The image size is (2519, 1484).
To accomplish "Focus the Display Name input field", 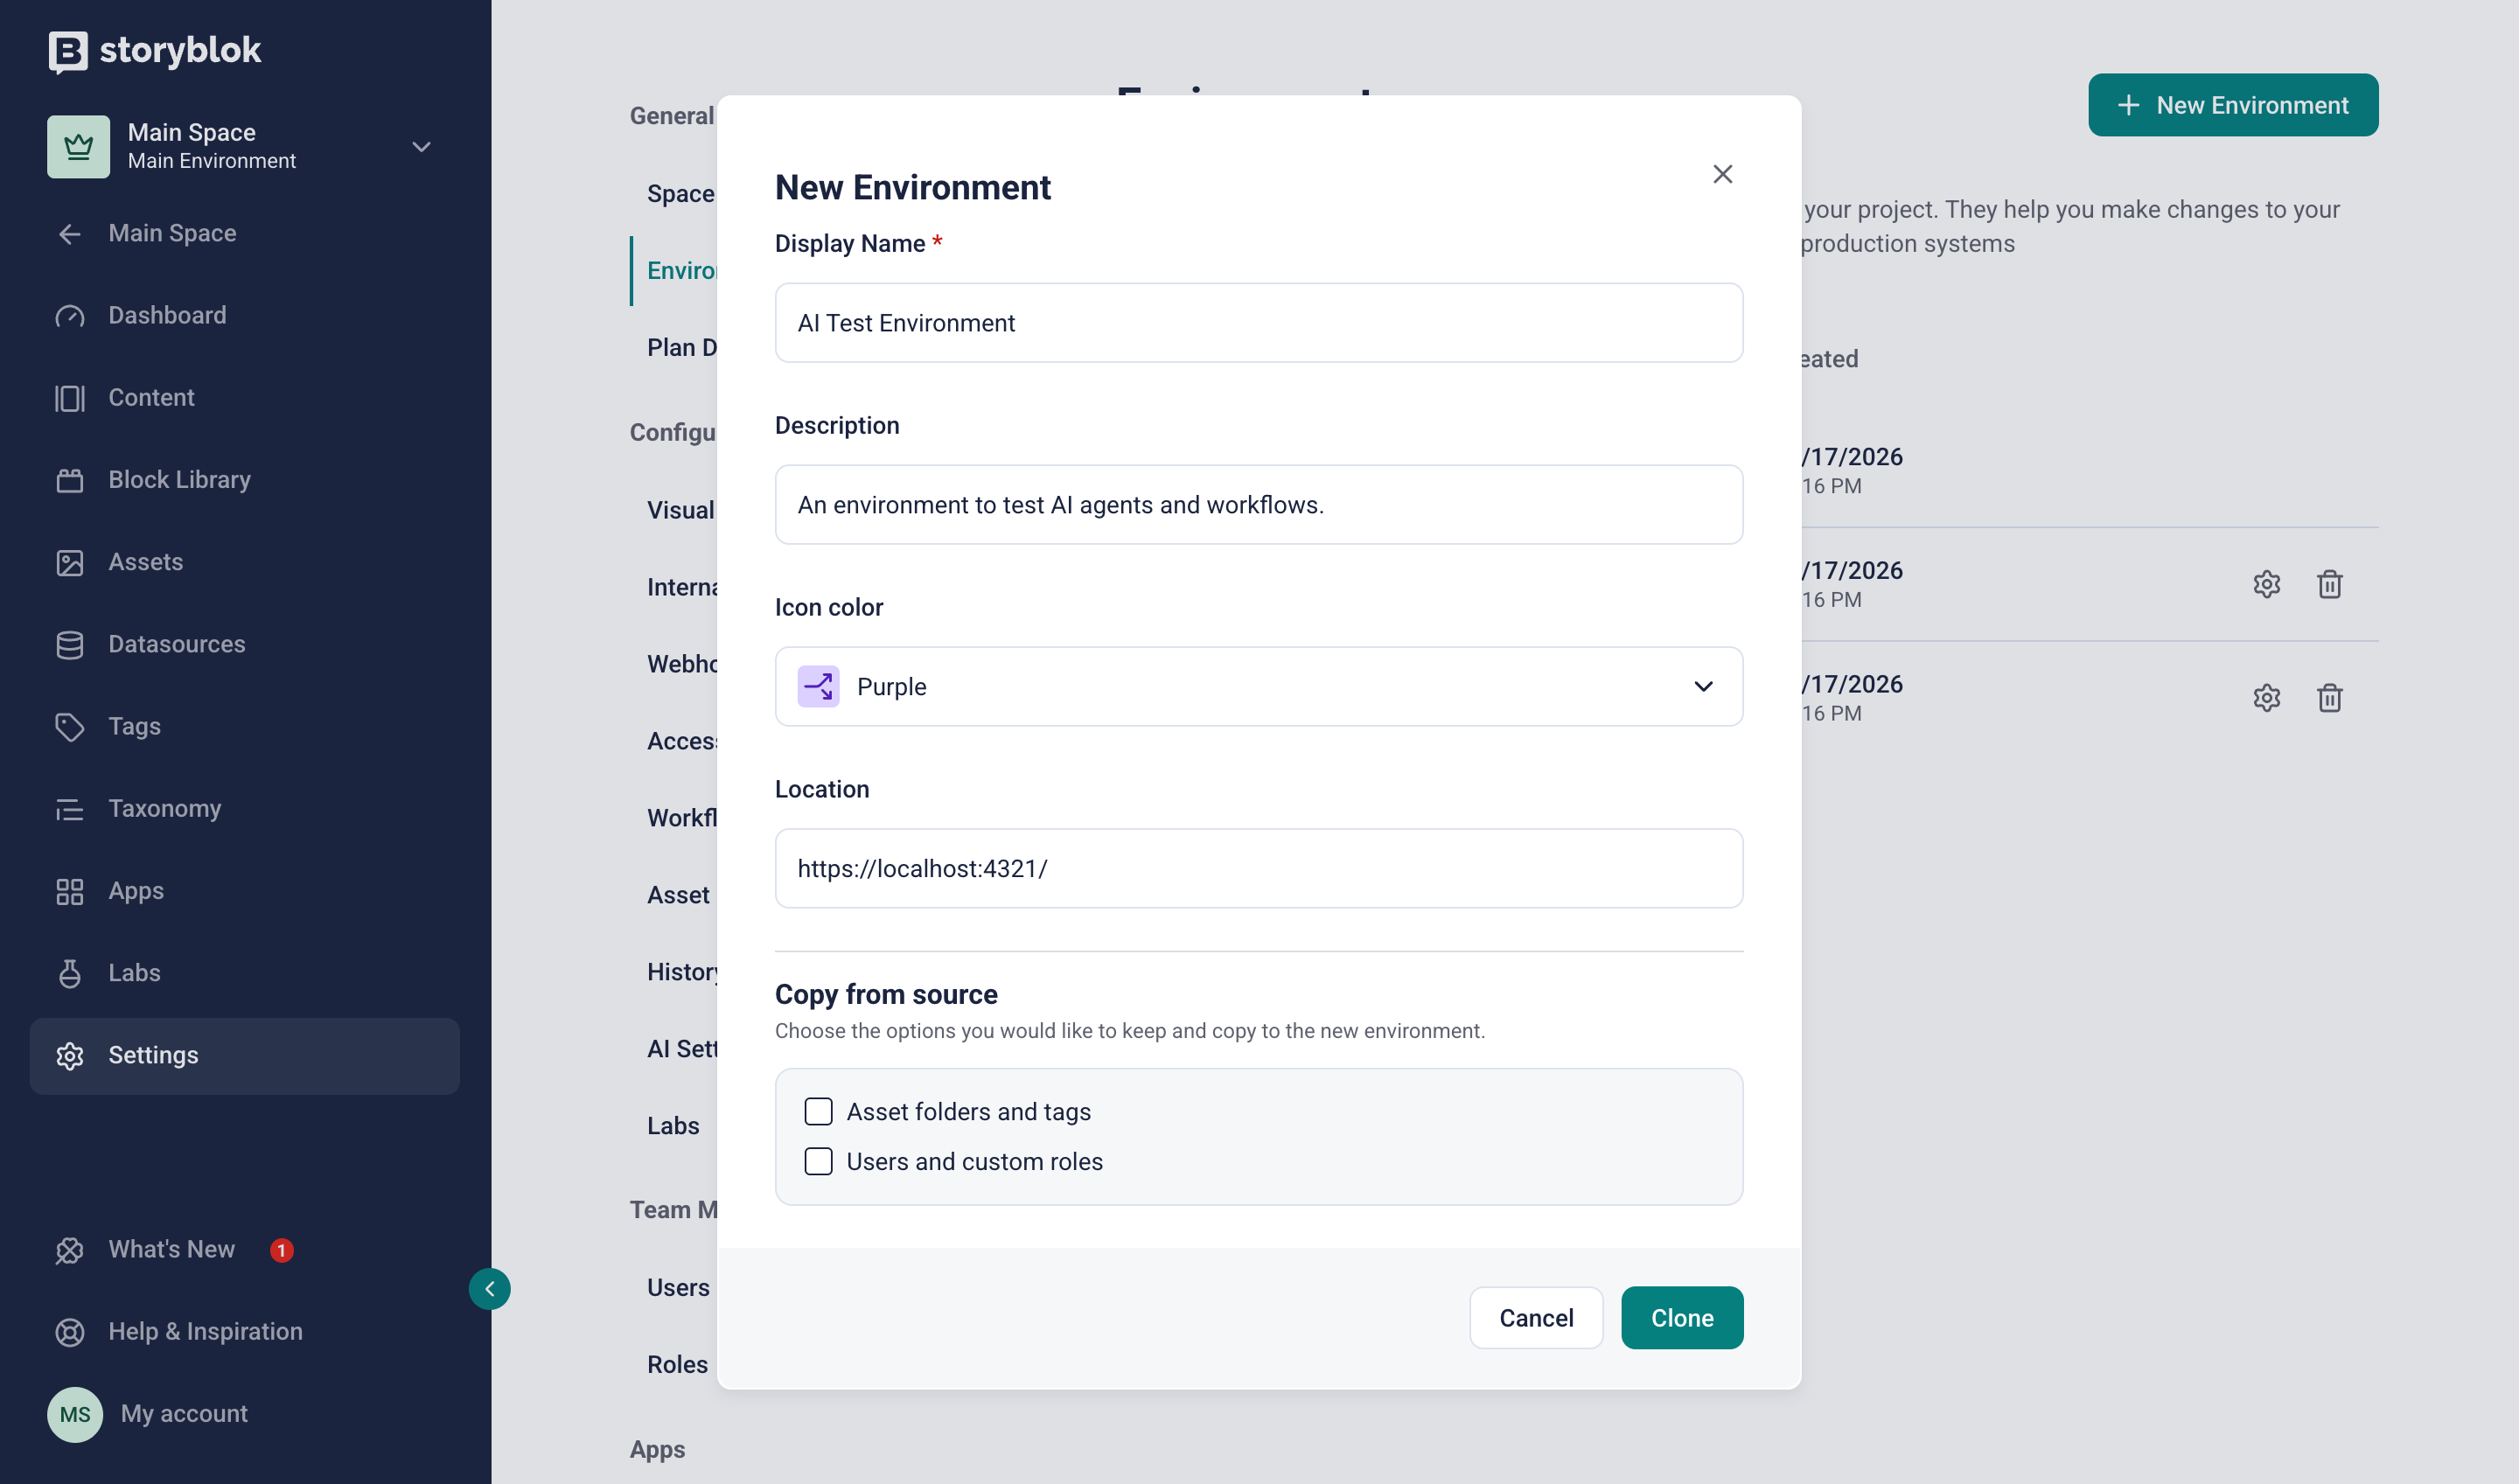I will 1258,322.
